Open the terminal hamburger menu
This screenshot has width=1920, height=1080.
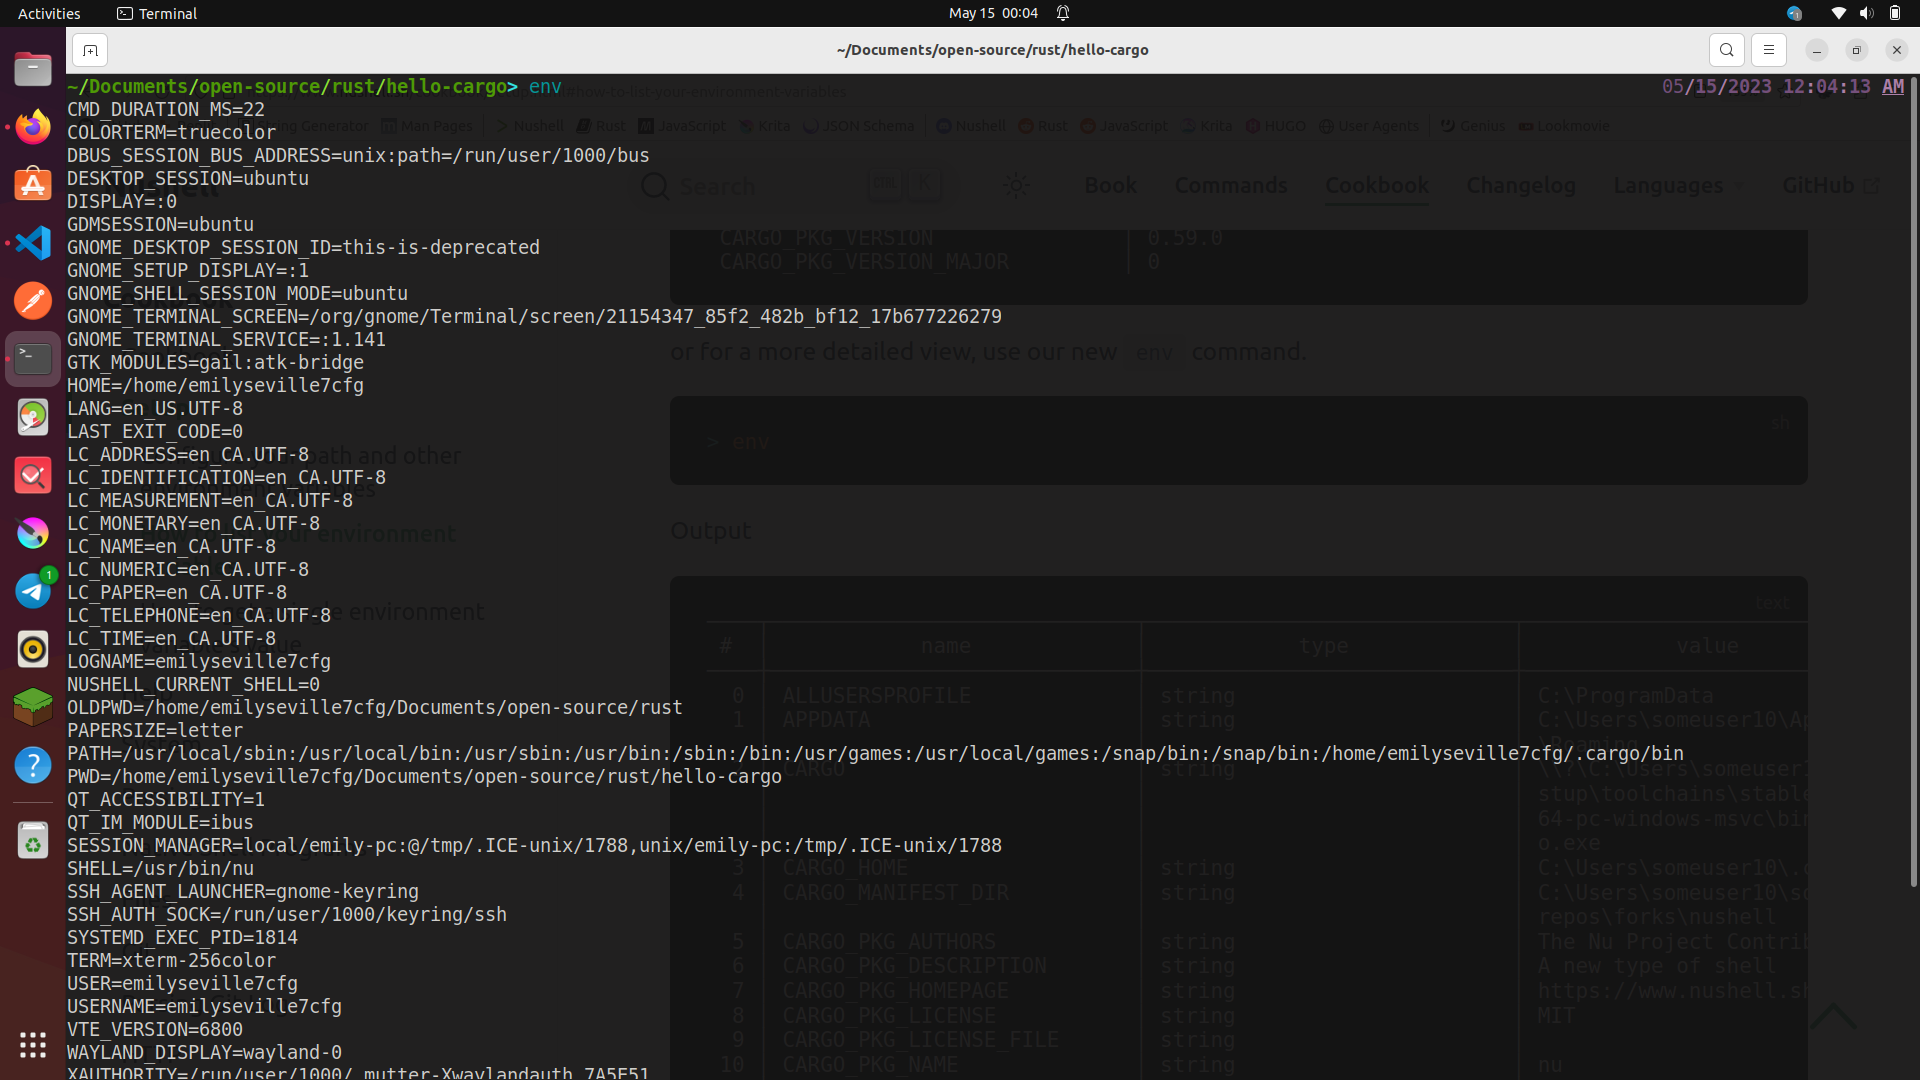(1768, 49)
